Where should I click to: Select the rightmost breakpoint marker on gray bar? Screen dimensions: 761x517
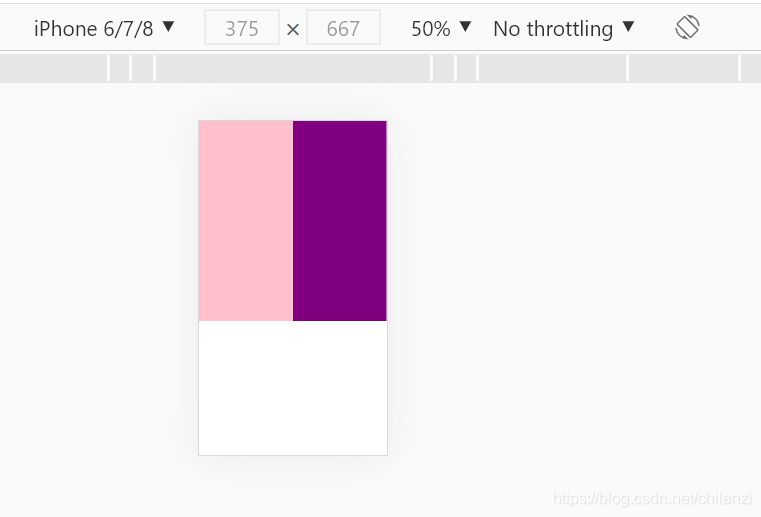tap(739, 68)
